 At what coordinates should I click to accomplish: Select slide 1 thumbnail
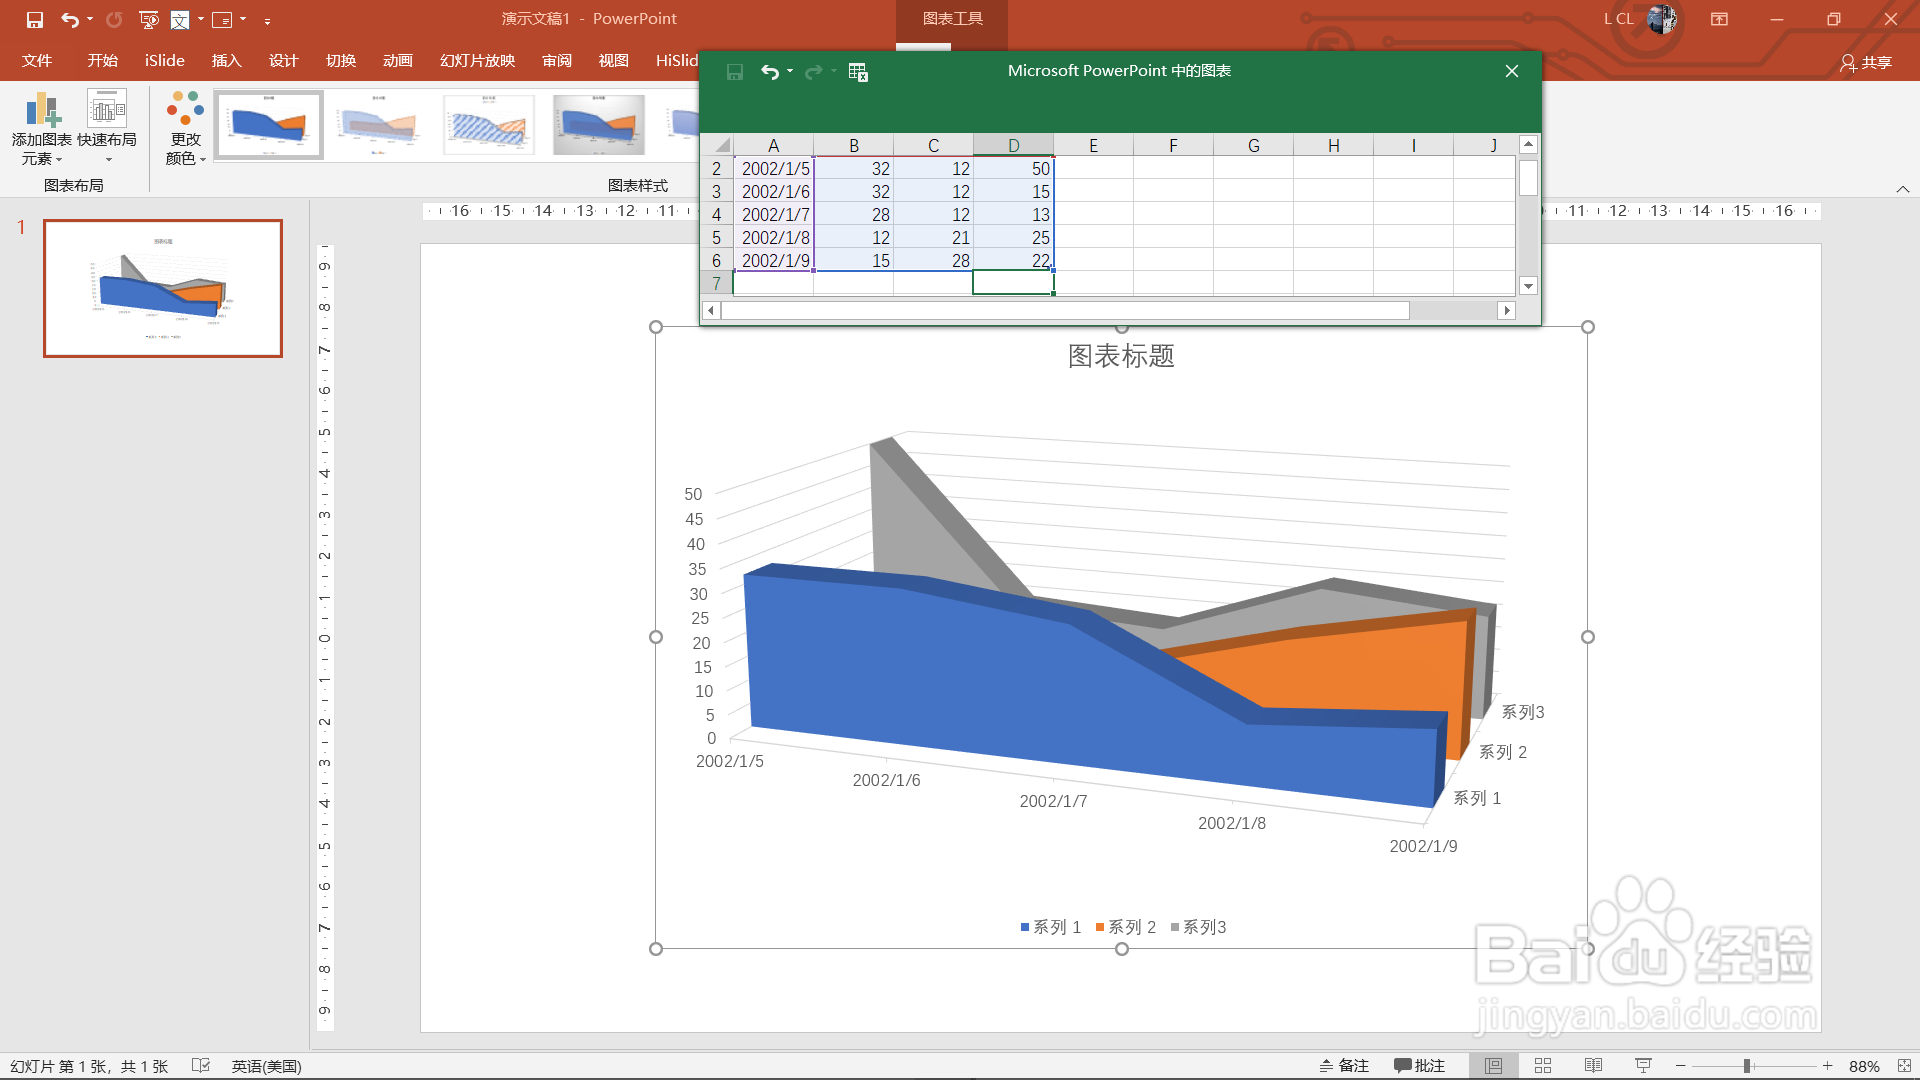163,288
